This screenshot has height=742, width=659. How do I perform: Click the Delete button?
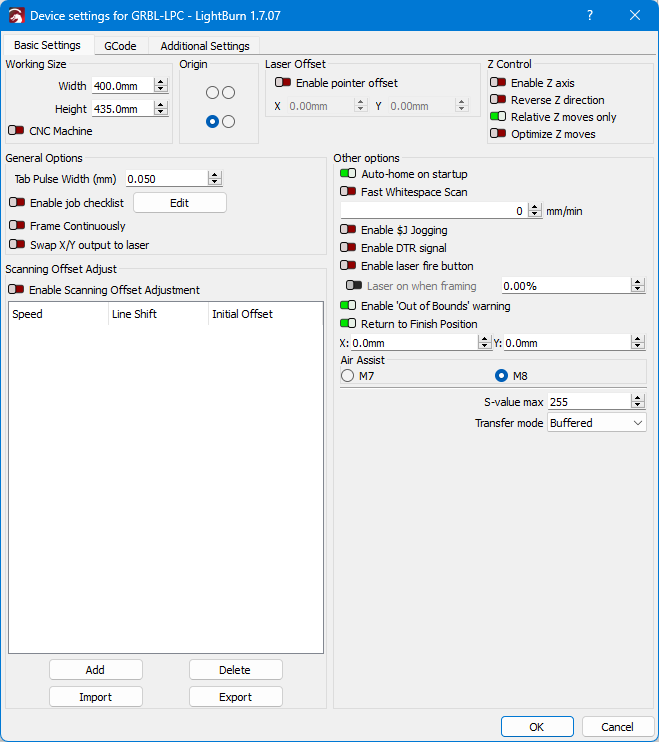tap(236, 670)
